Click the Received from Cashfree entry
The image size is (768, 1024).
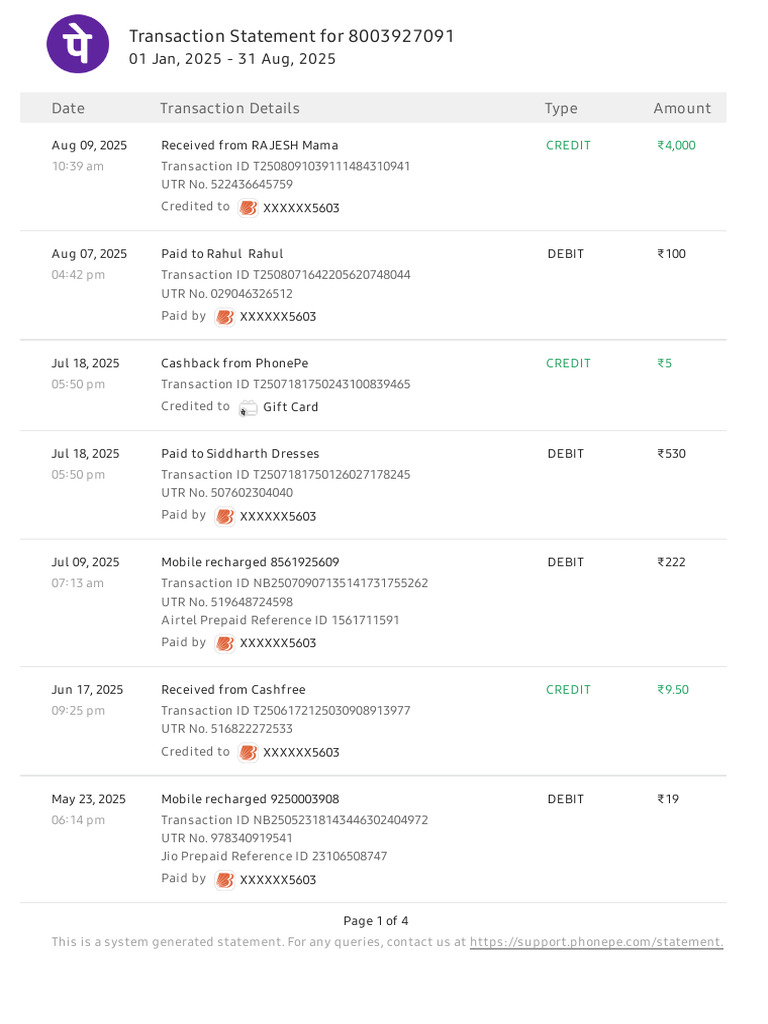pyautogui.click(x=233, y=690)
